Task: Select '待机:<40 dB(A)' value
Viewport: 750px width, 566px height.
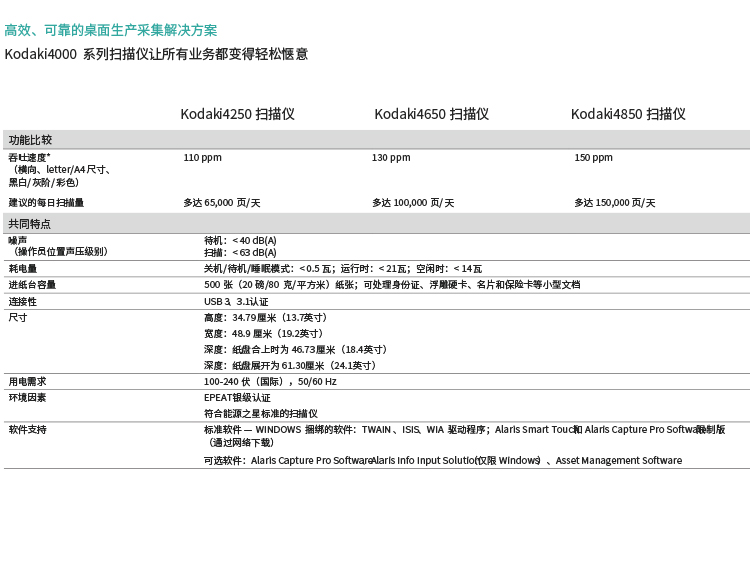Action: click(240, 240)
